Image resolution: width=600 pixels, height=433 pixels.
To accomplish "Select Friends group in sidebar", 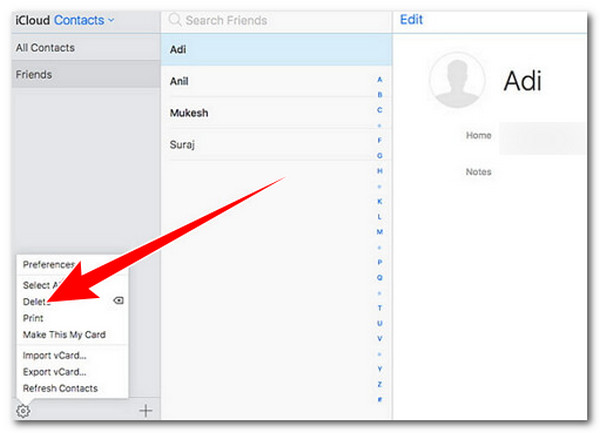I will 34,74.
